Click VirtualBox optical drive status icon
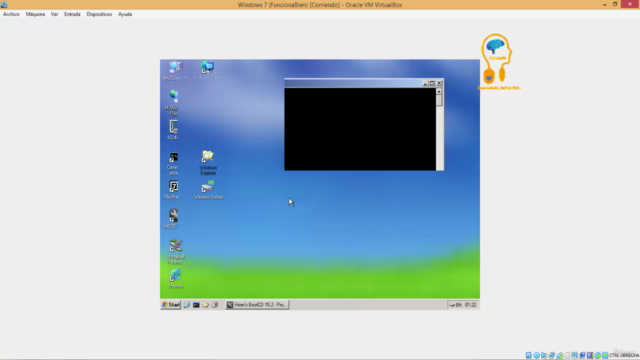This screenshot has height=360, width=640. [537, 355]
